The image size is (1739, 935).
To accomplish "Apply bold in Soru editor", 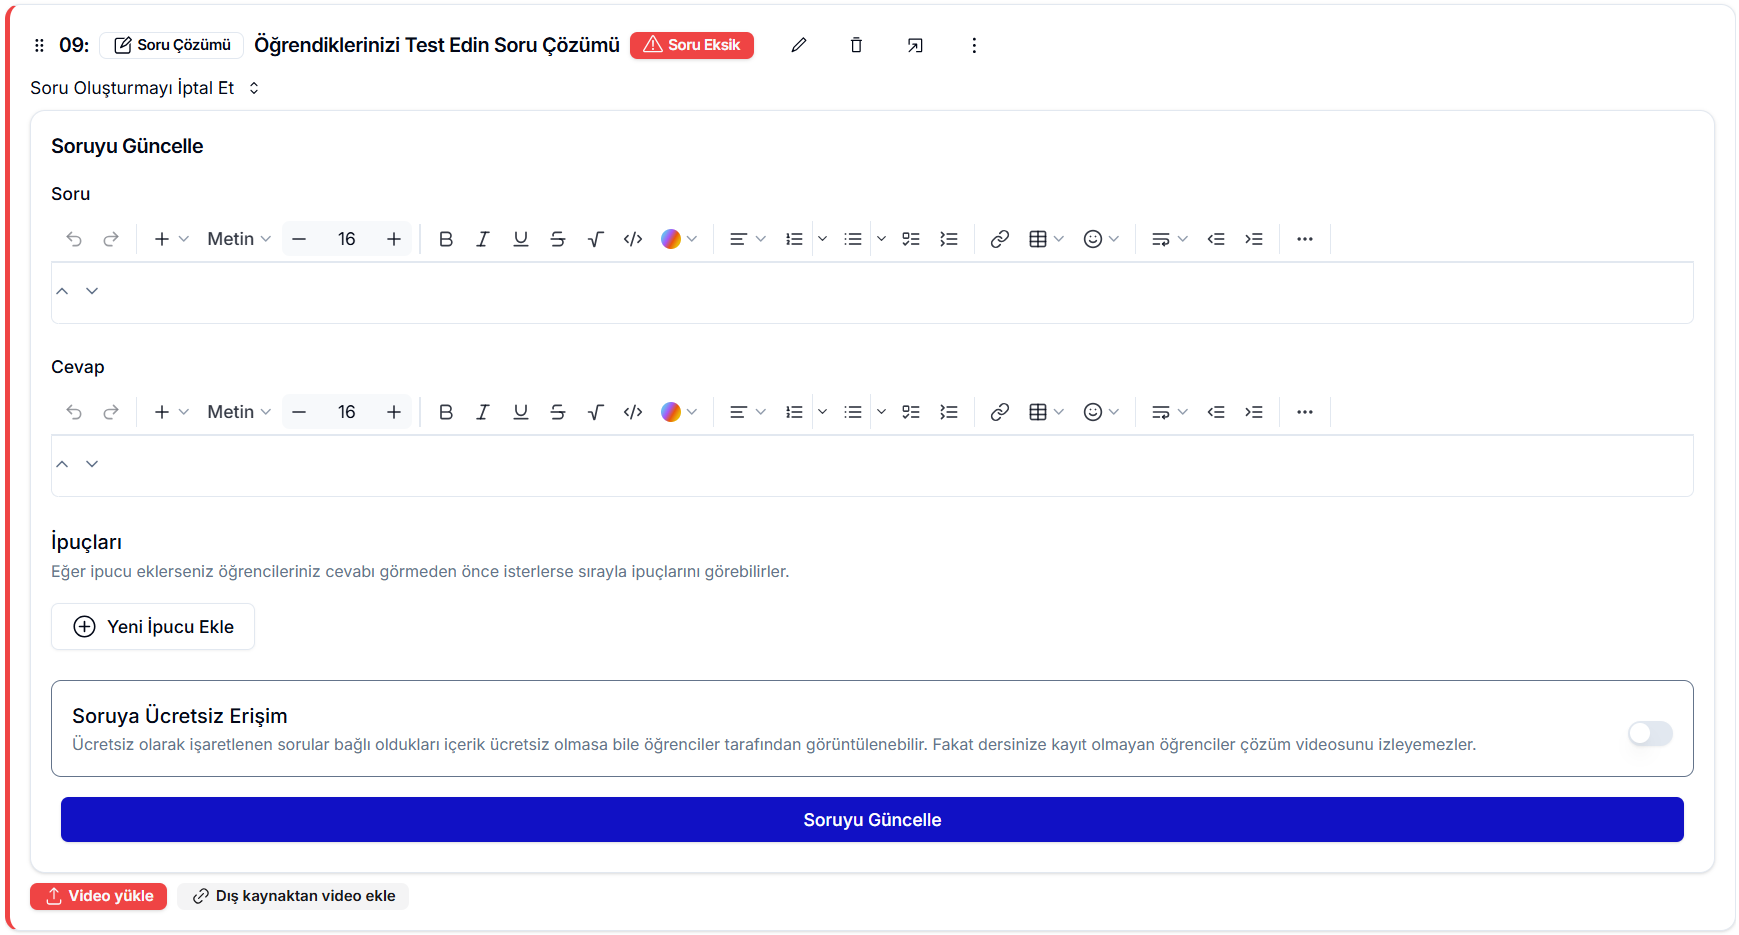I will pyautogui.click(x=446, y=239).
